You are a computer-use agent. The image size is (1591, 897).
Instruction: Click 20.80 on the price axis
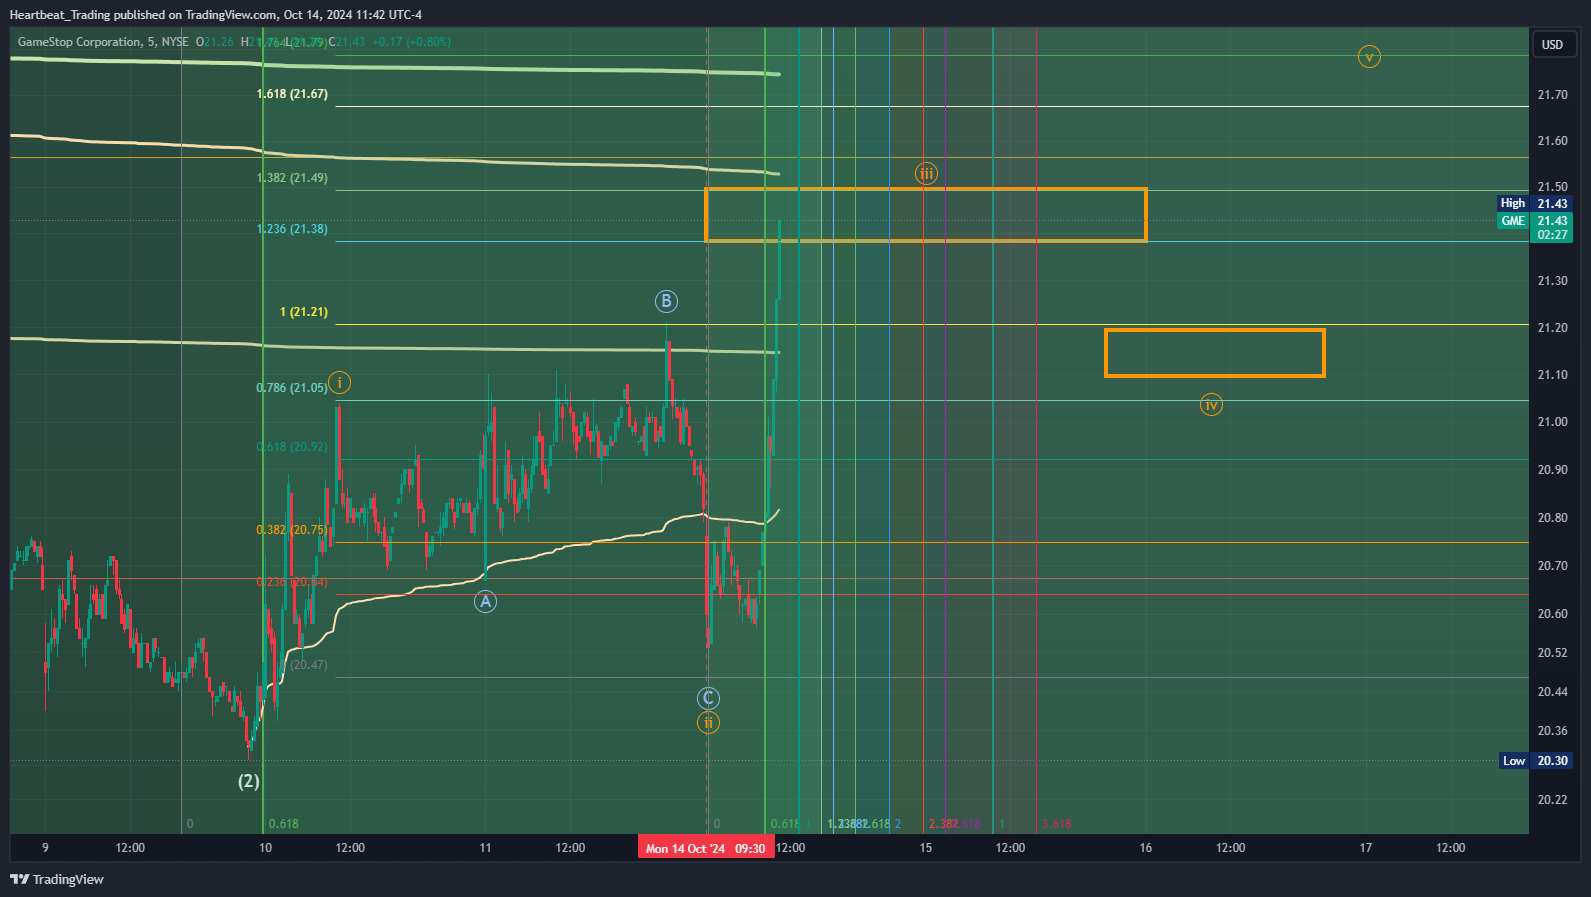pos(1552,518)
